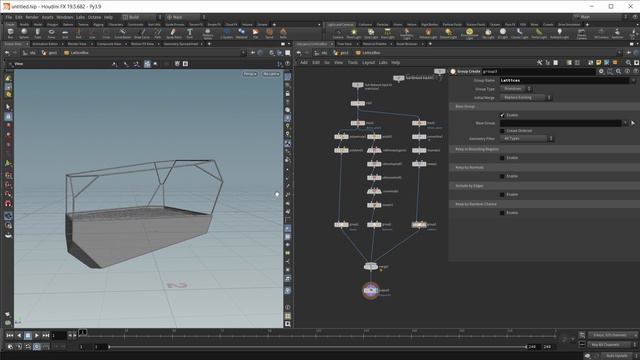The image size is (640, 360).
Task: Open the Geometry Filter dropdown
Action: click(527, 139)
